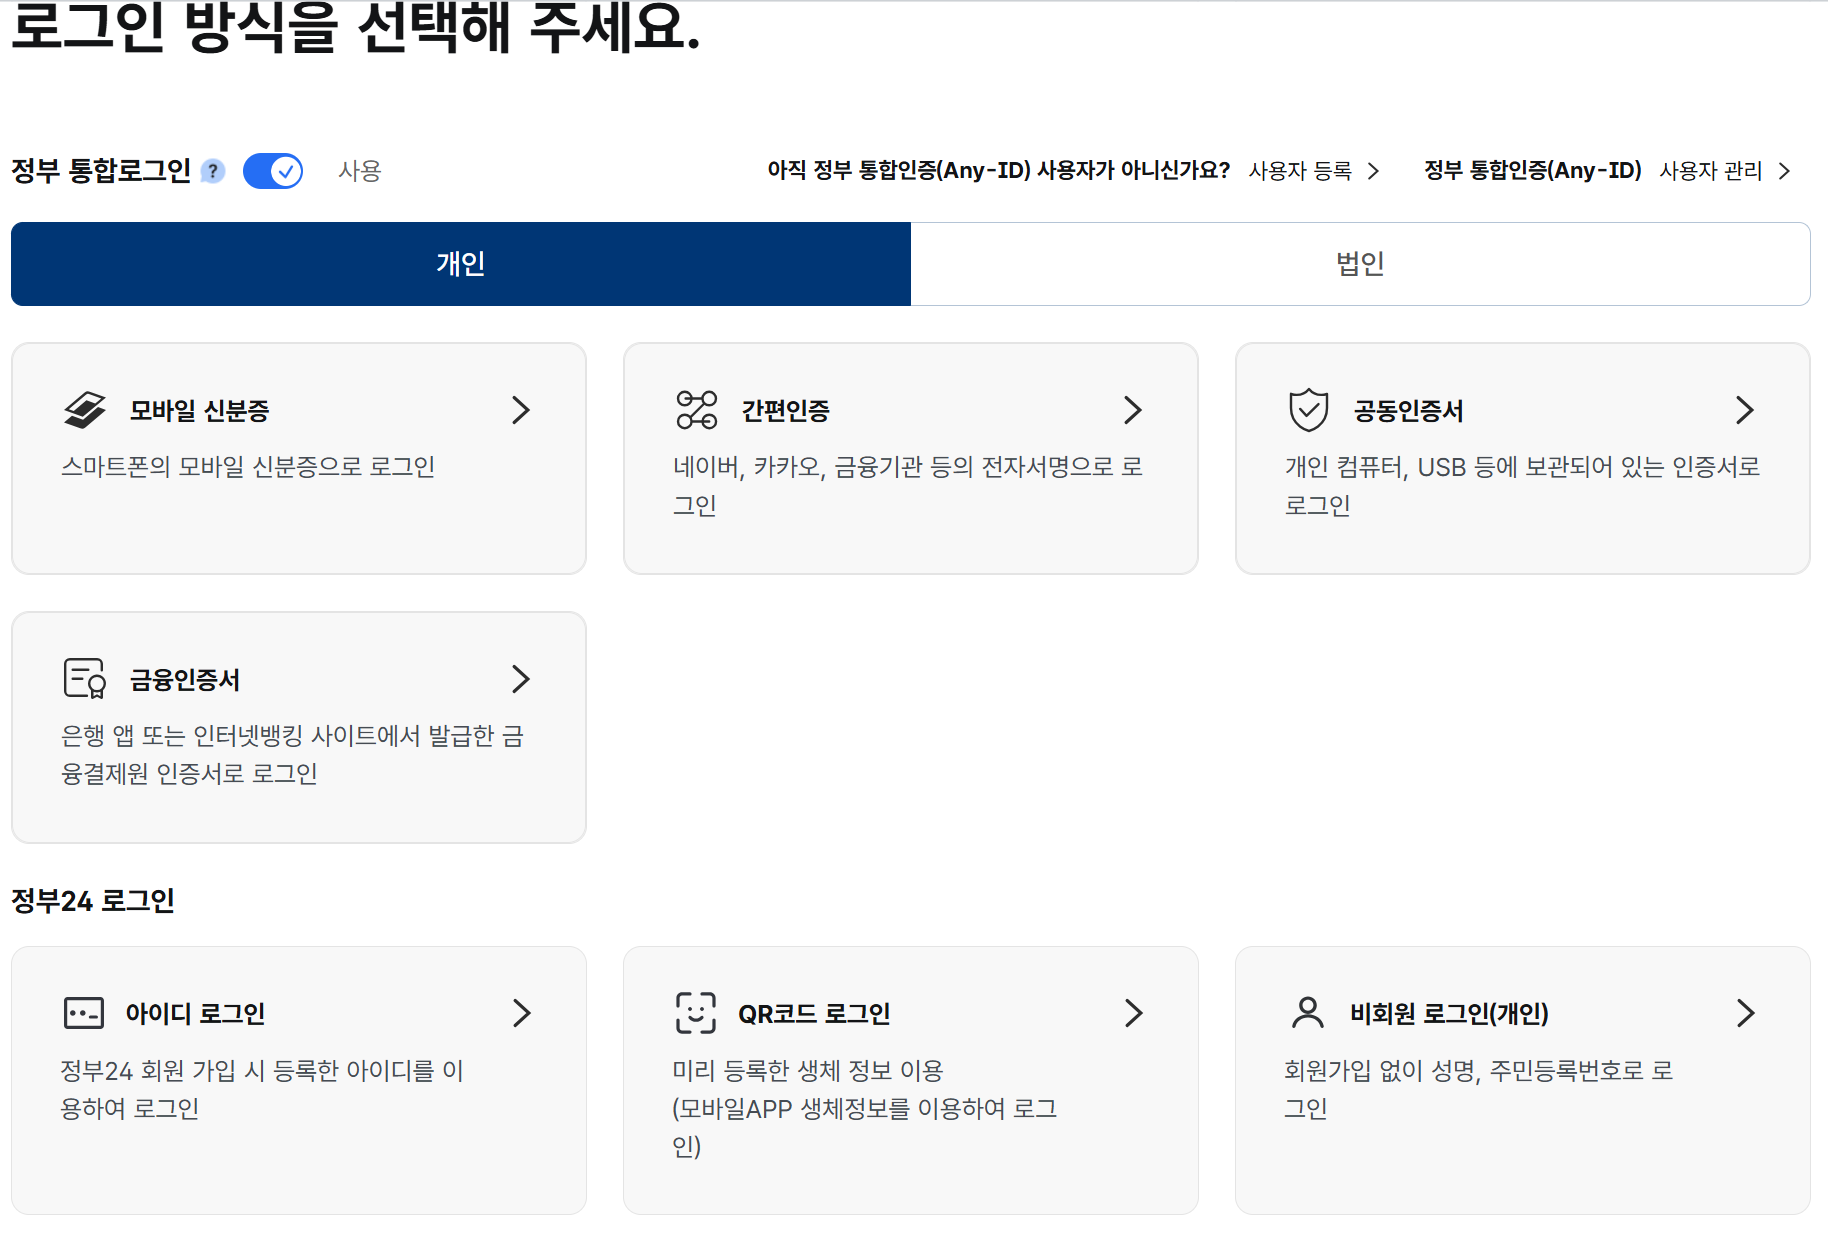This screenshot has height=1246, width=1828.
Task: Click the chevron on 비회원 로그인(개인) card
Action: tap(1746, 1013)
